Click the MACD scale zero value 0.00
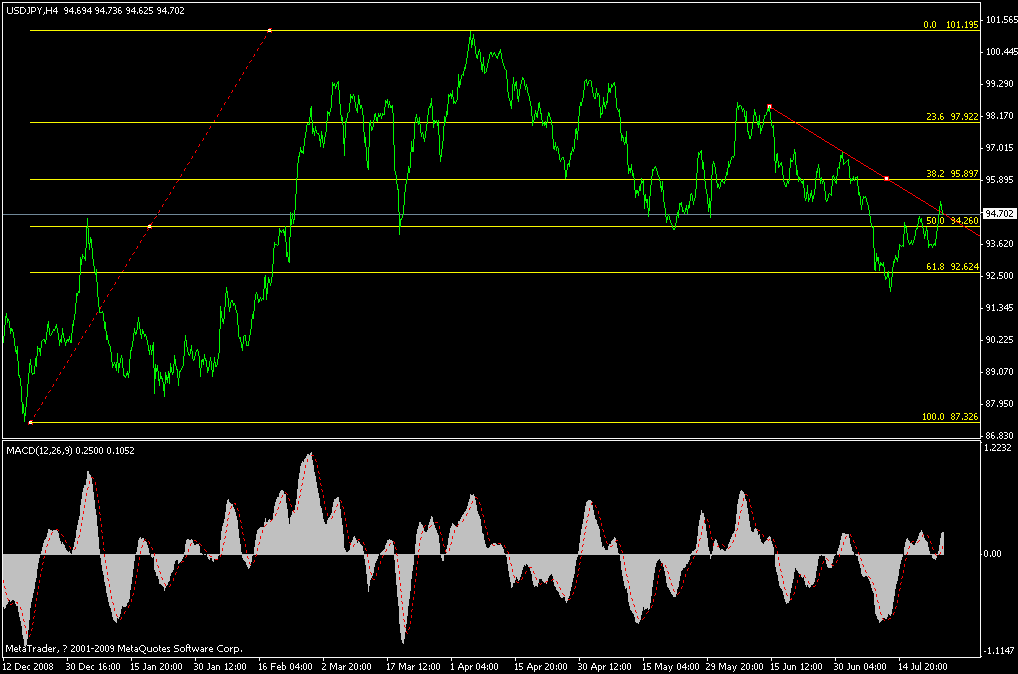This screenshot has width=1018, height=674. click(993, 554)
